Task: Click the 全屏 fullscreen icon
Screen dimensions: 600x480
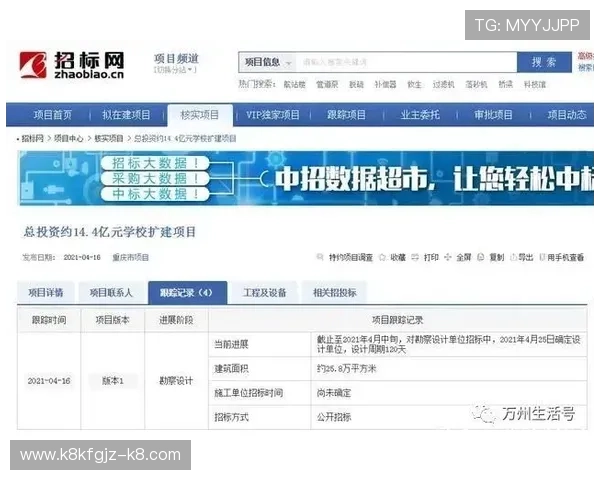Action: pos(447,257)
